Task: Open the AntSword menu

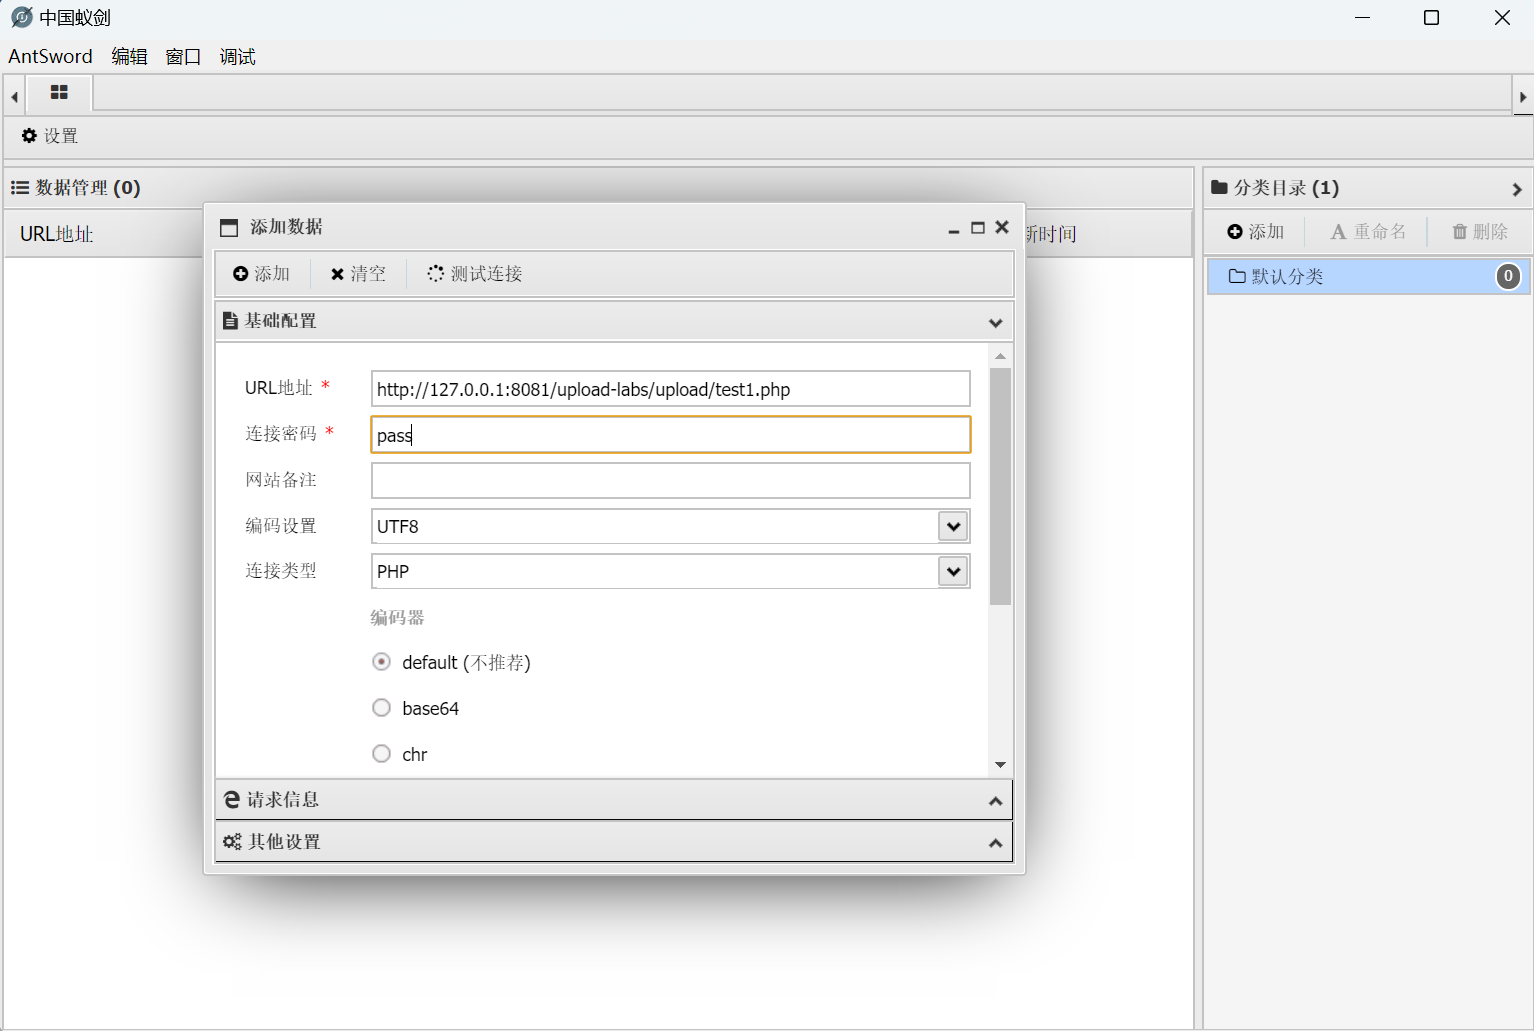Action: pos(50,57)
